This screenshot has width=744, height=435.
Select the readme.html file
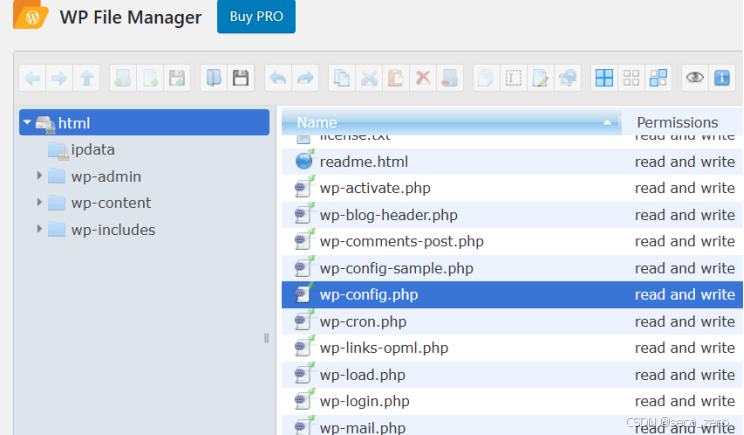click(512, 162)
